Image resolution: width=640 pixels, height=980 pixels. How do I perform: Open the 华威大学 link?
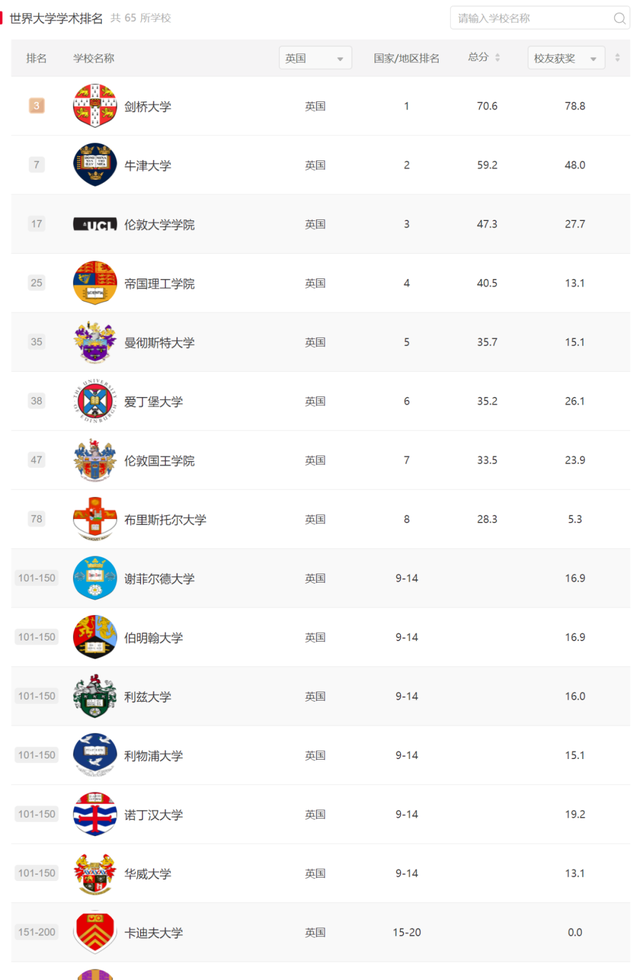coord(148,873)
